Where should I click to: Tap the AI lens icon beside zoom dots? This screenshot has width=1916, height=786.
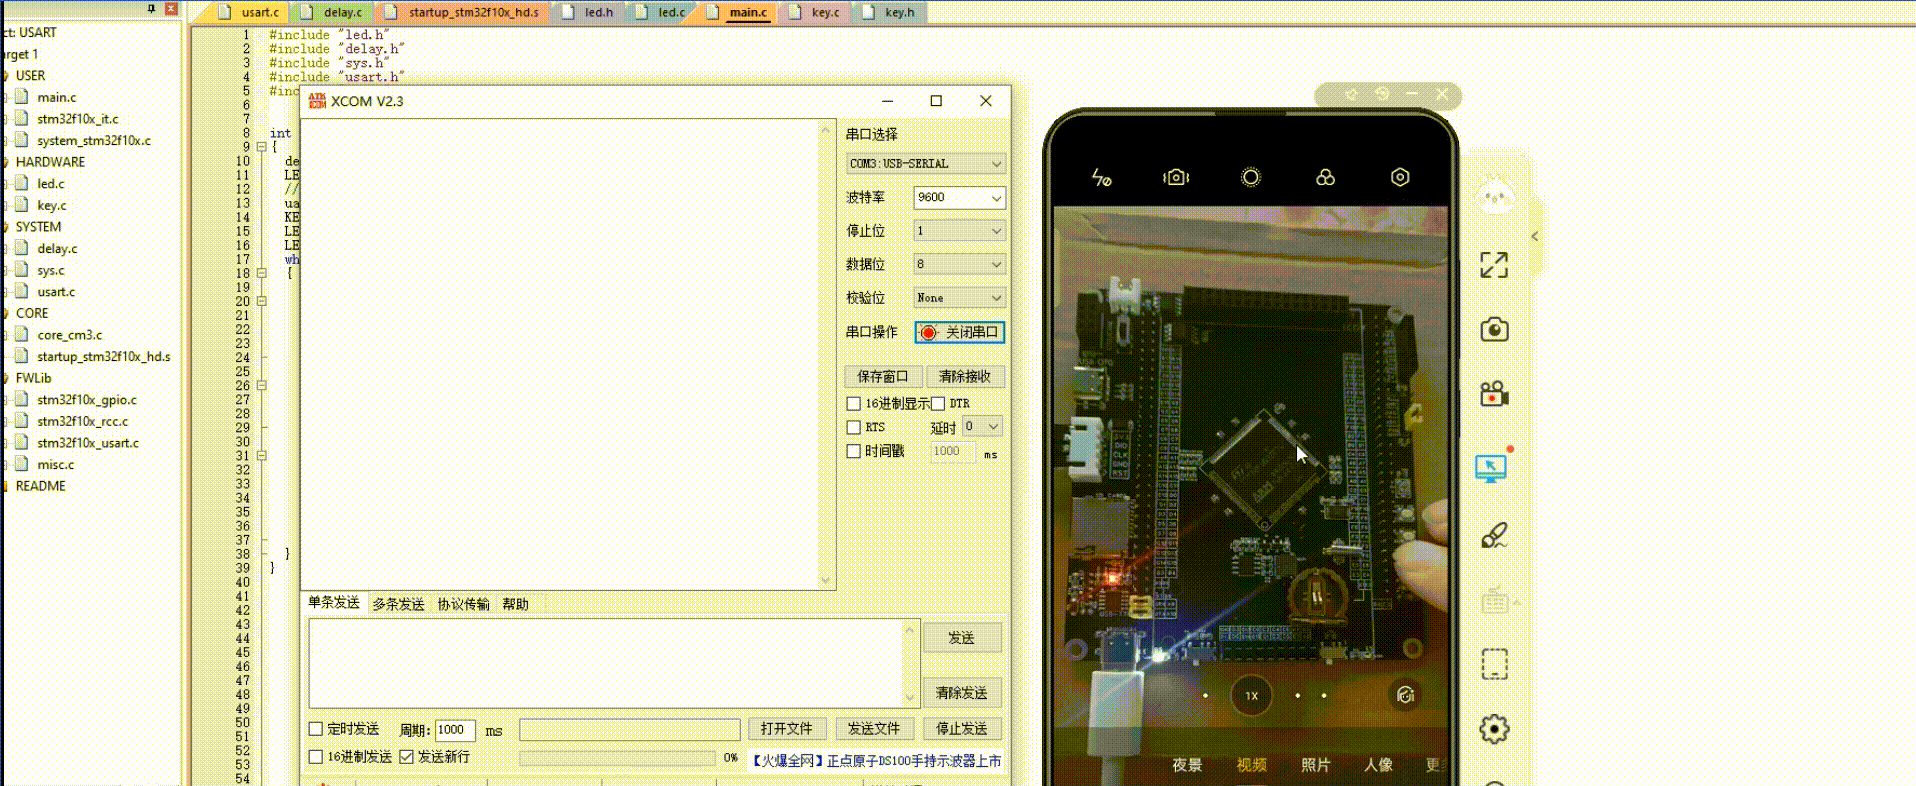pos(1405,695)
